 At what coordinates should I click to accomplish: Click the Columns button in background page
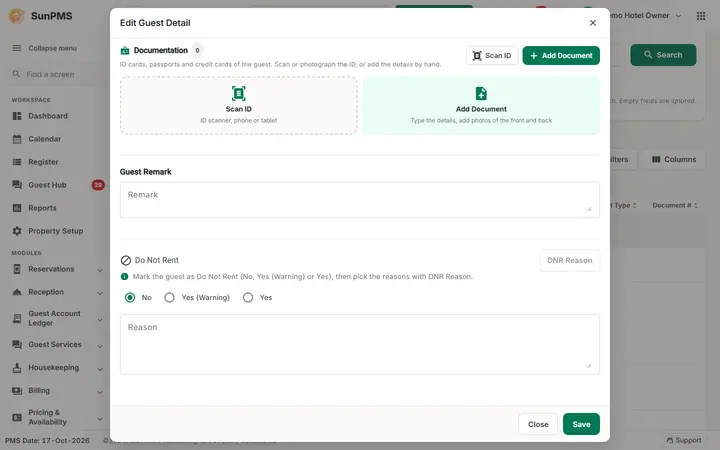pyautogui.click(x=674, y=159)
